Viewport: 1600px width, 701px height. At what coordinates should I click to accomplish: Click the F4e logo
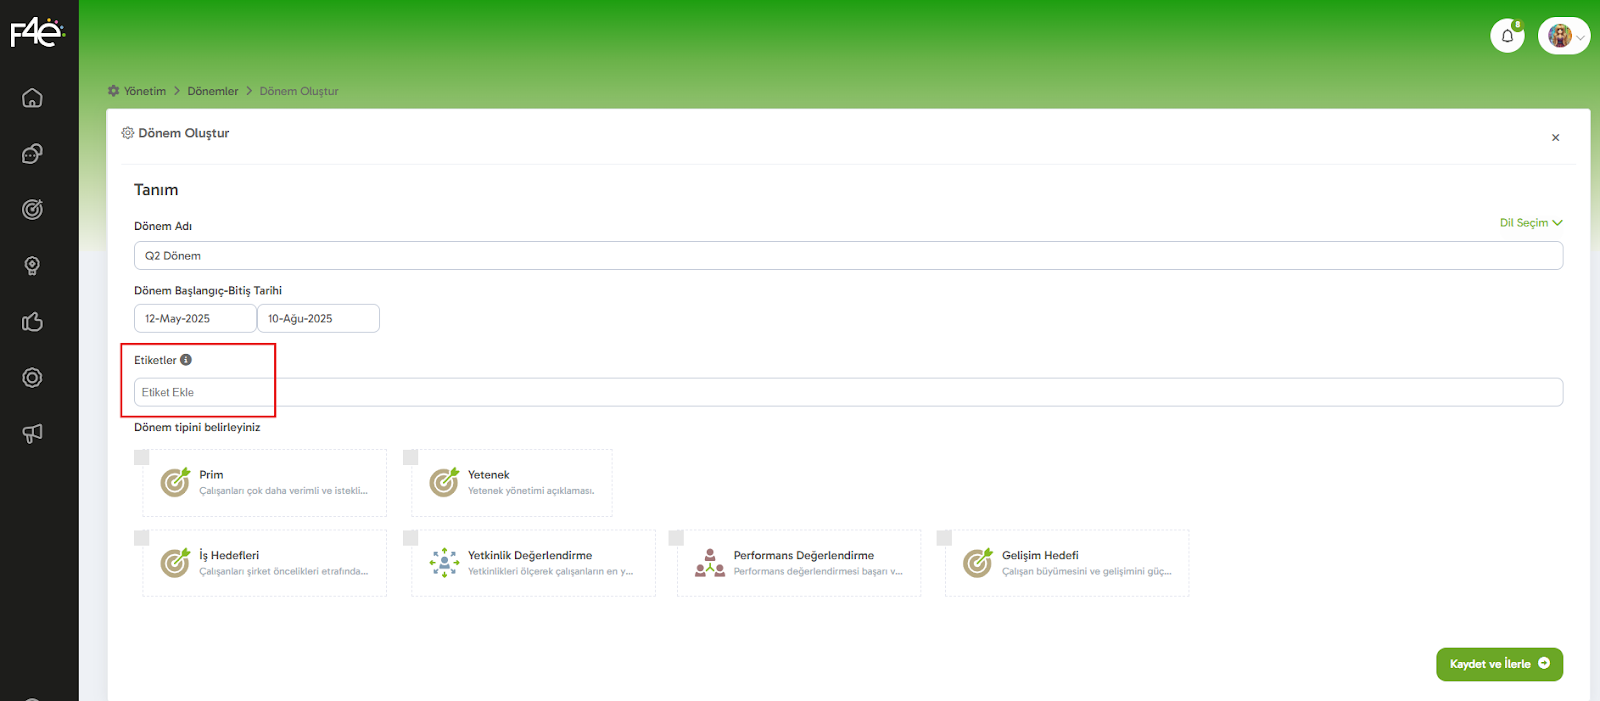38,33
